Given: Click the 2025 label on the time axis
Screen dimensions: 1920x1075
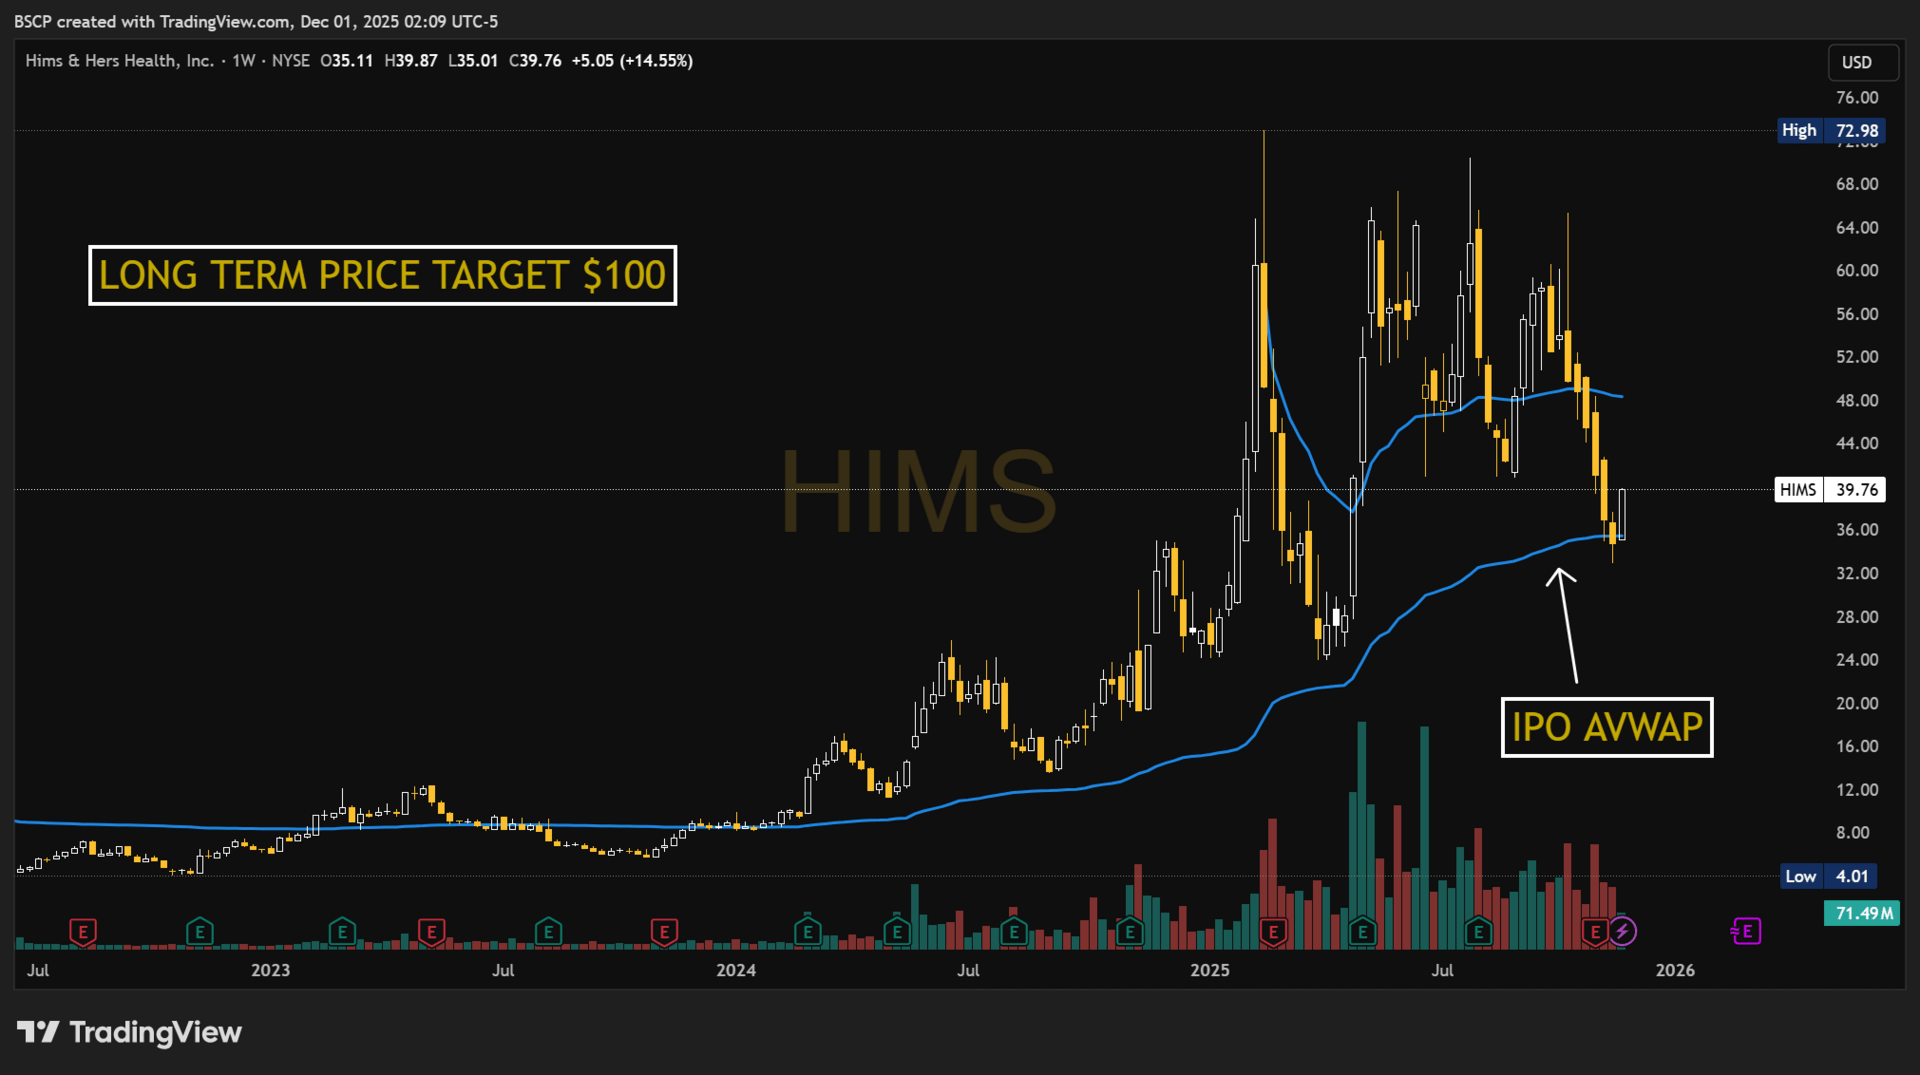Looking at the screenshot, I should coord(1210,970).
